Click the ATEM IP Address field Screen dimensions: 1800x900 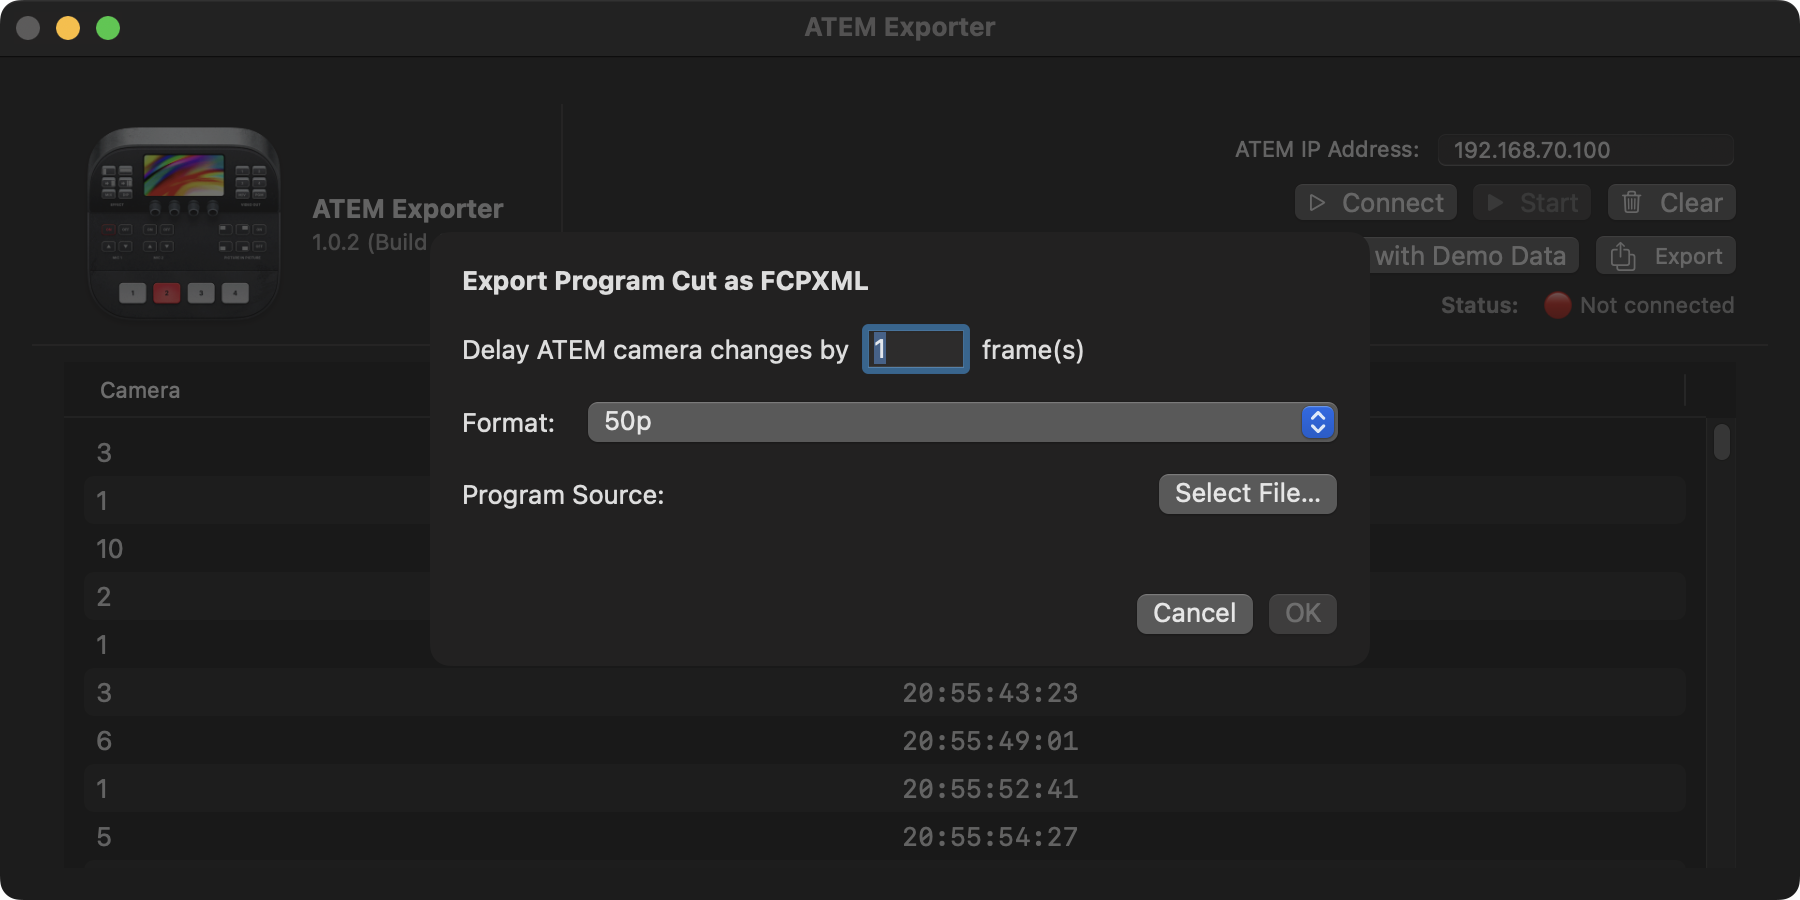coord(1585,150)
